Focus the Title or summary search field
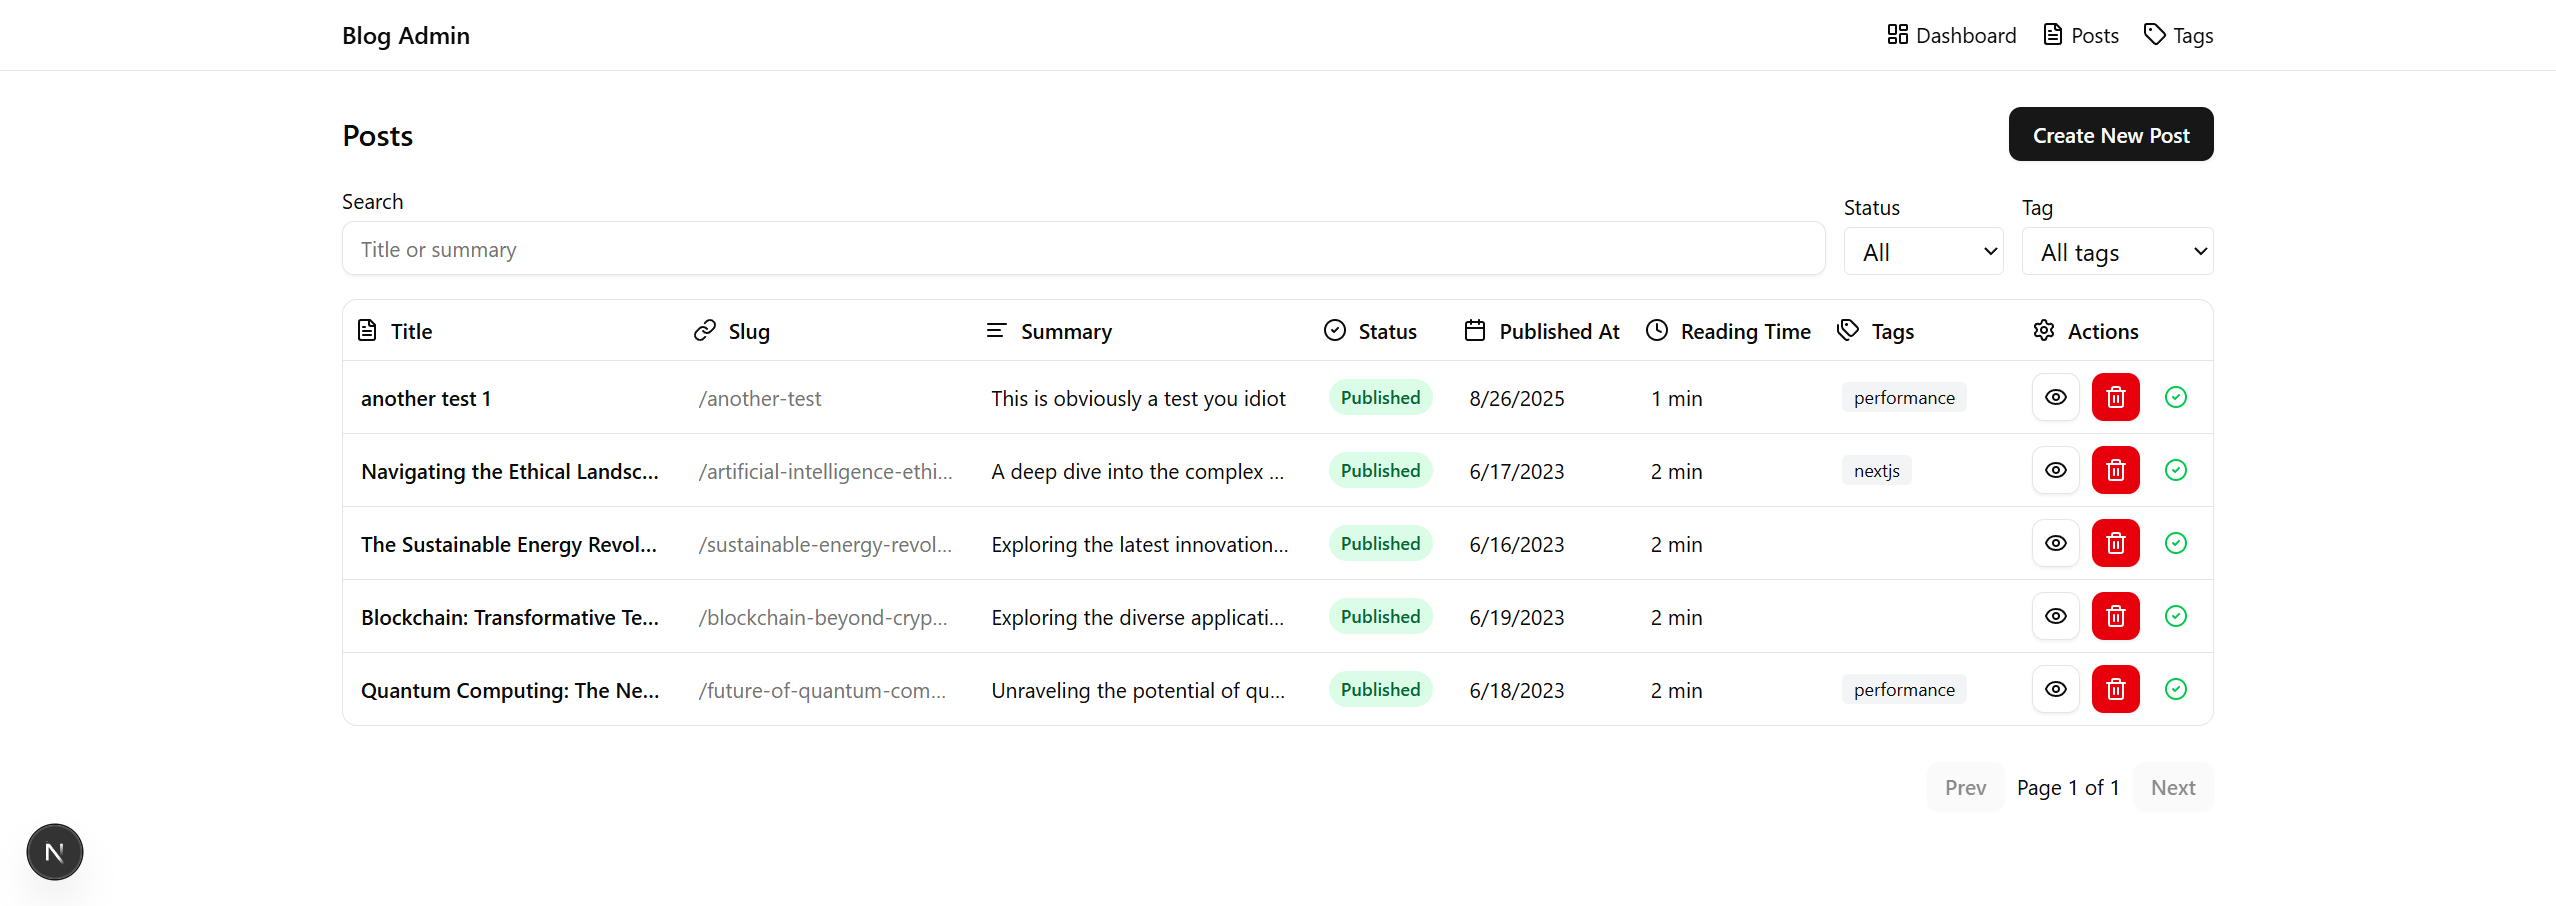 coord(1083,249)
